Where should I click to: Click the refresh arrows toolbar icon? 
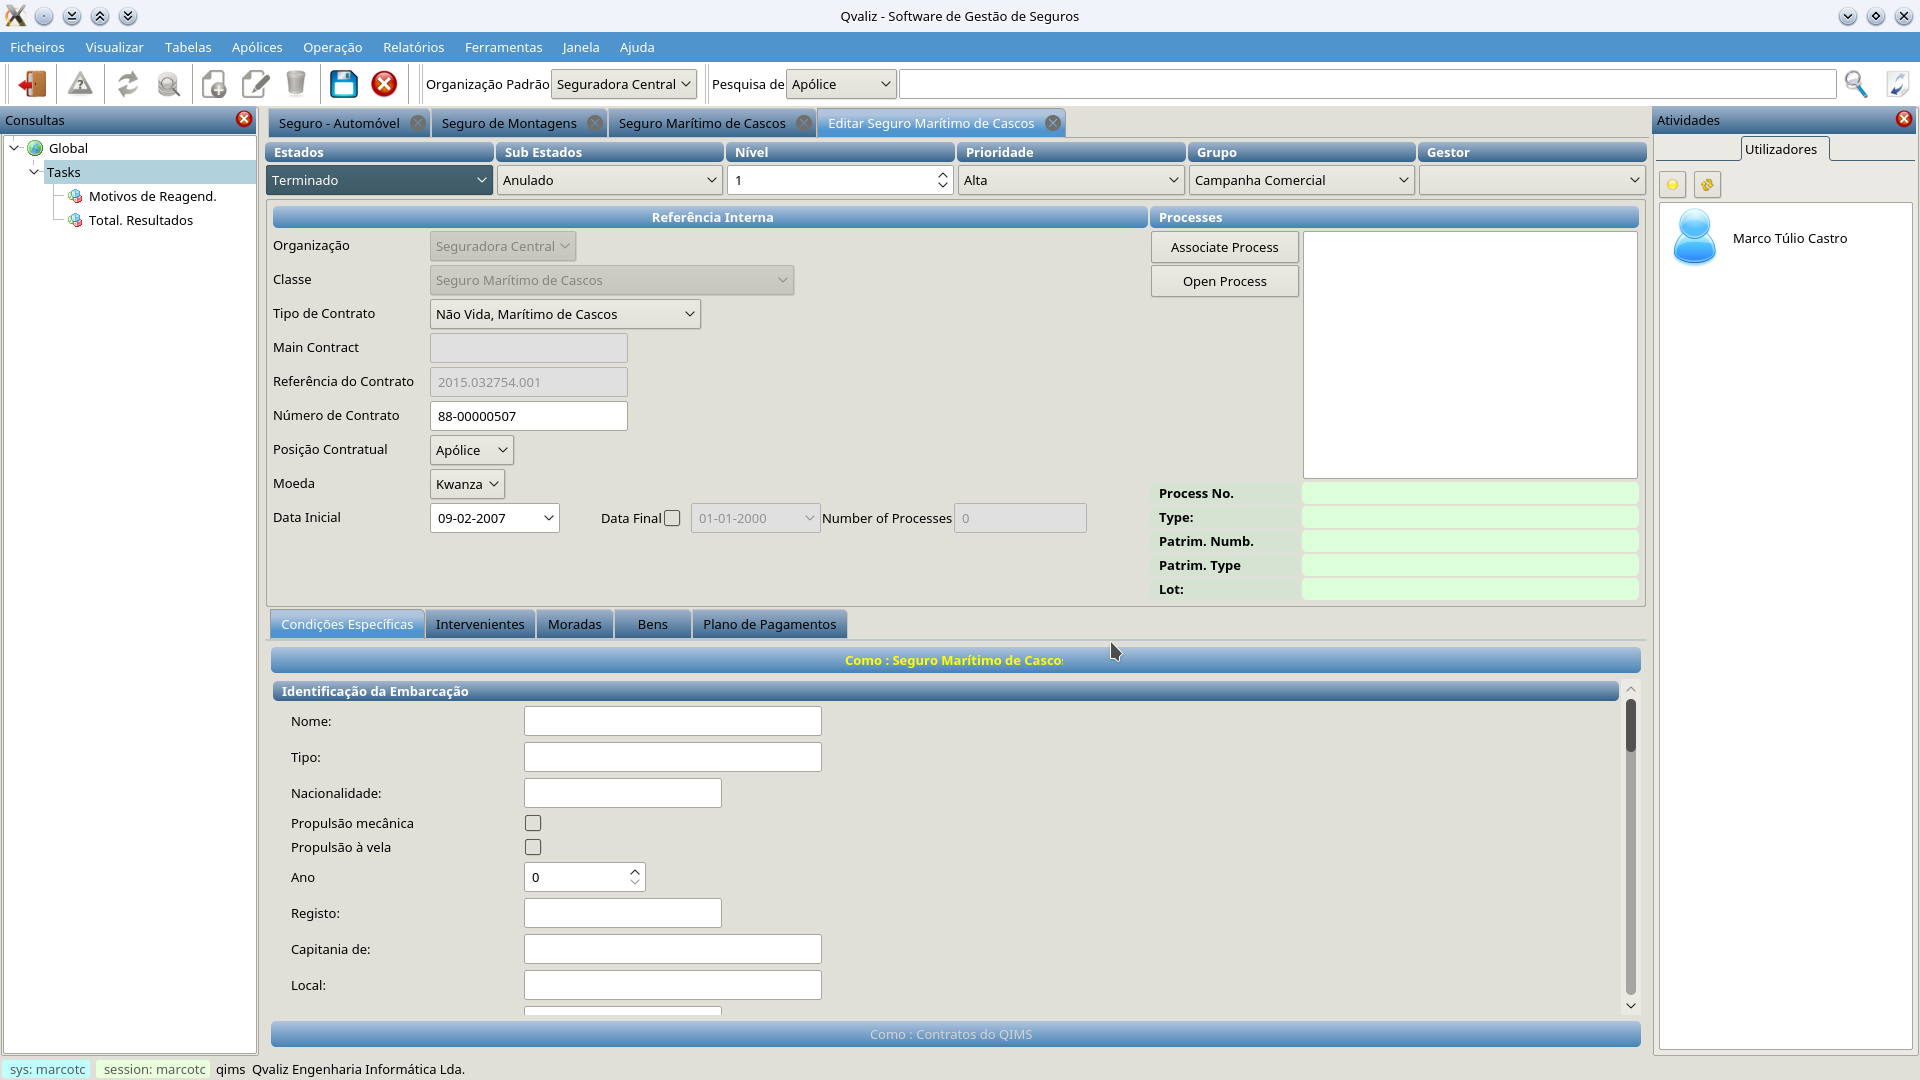pos(128,84)
